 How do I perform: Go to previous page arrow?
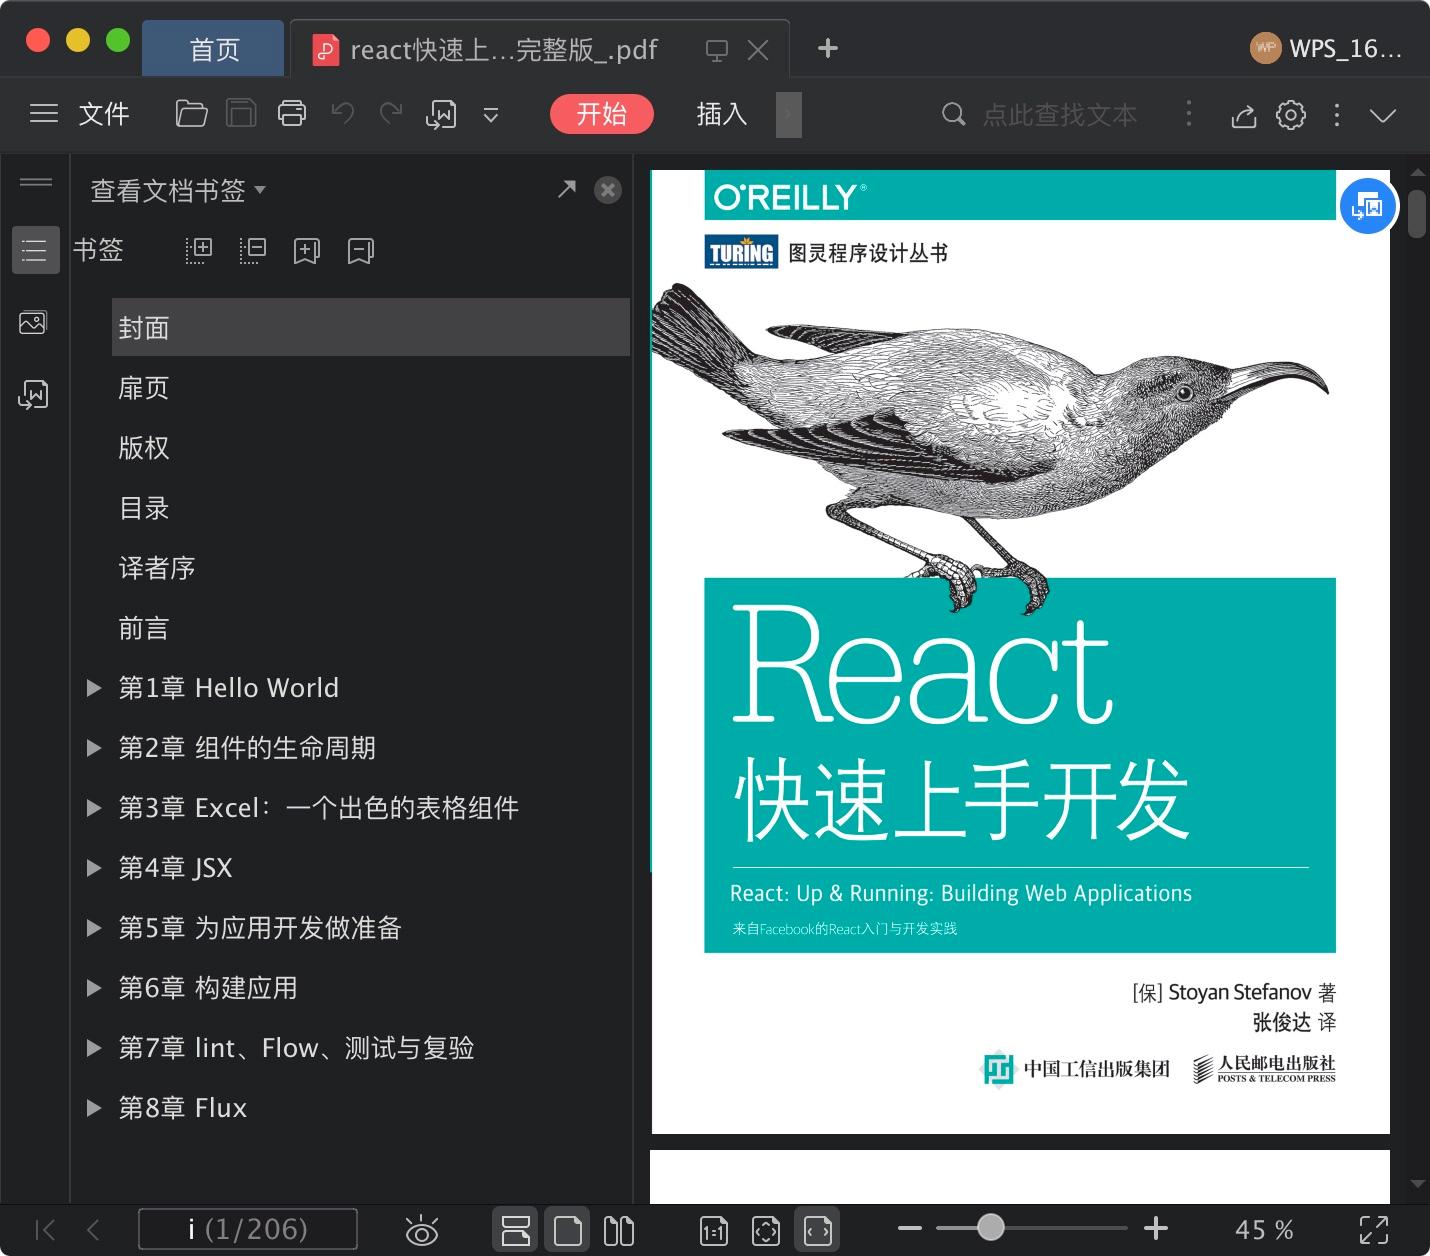pyautogui.click(x=93, y=1230)
